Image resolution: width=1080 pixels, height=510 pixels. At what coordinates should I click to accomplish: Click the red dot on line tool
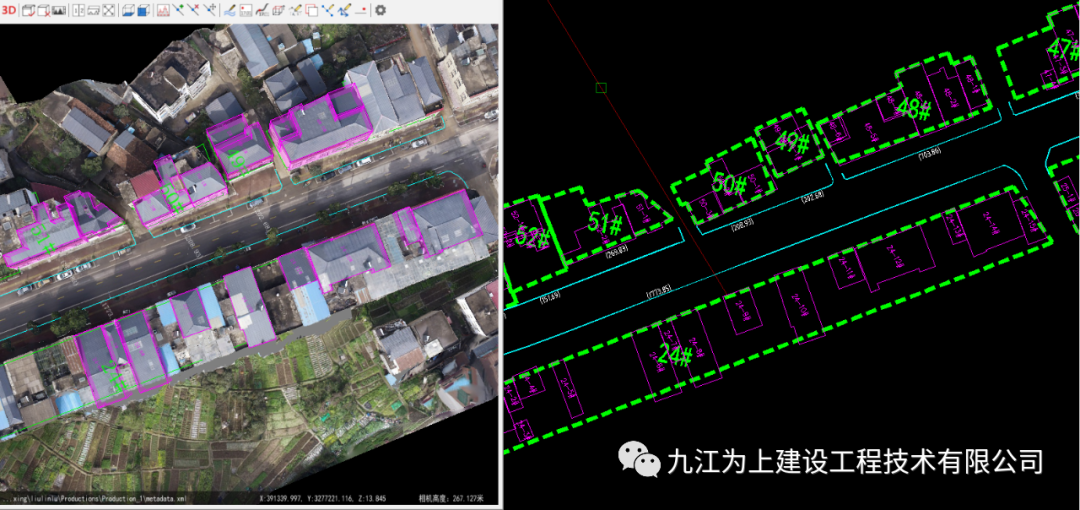[361, 10]
